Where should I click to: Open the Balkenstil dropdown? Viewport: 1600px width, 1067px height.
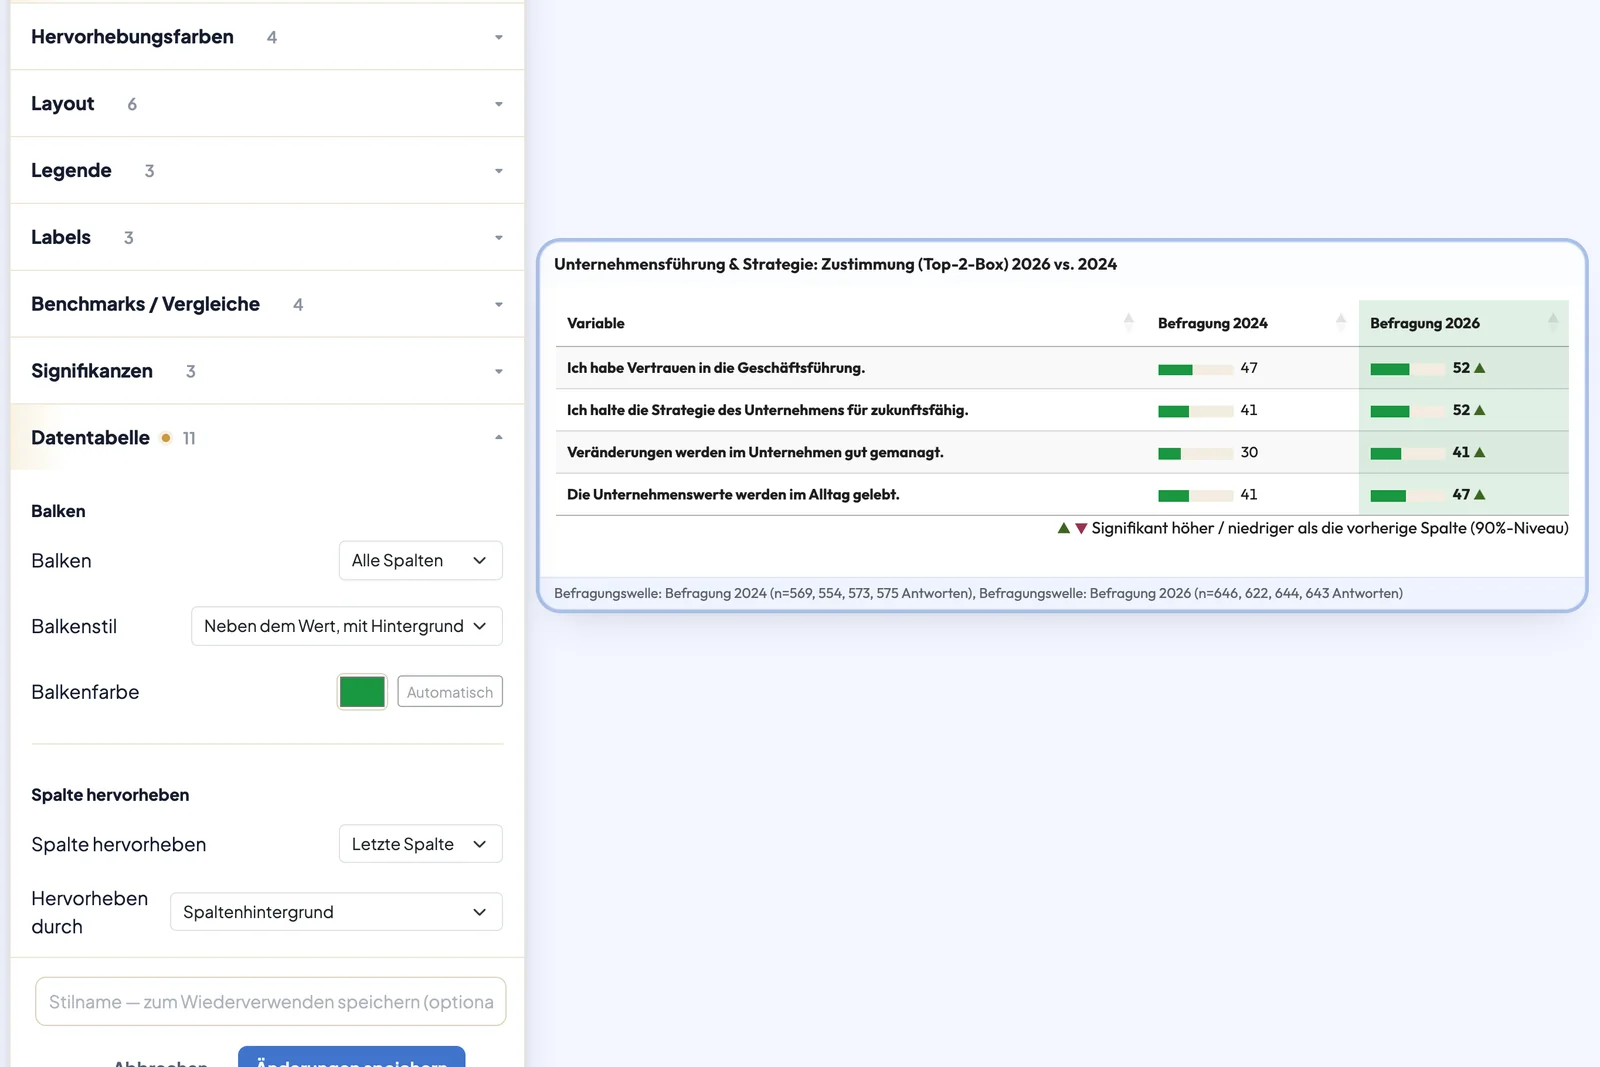[346, 626]
